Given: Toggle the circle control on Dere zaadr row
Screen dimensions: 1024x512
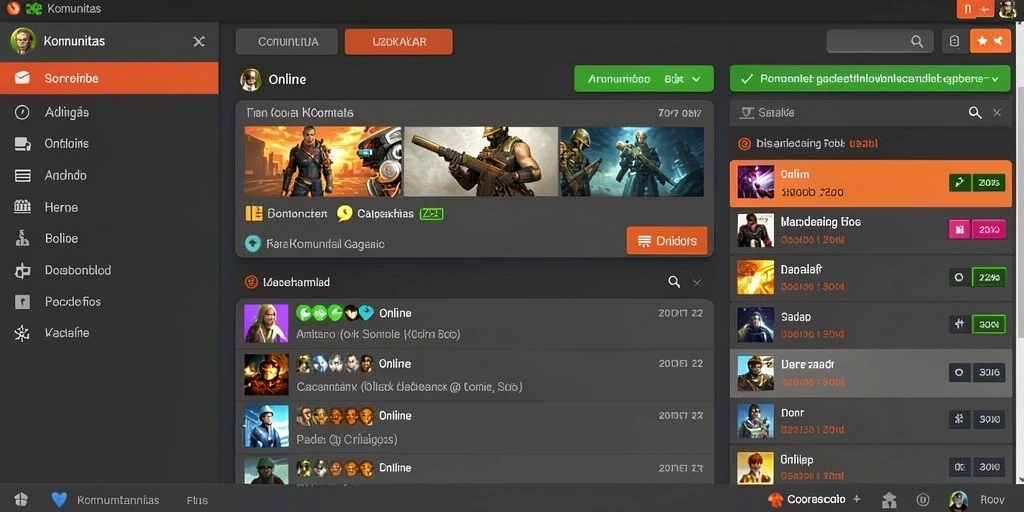Looking at the screenshot, I should [959, 372].
